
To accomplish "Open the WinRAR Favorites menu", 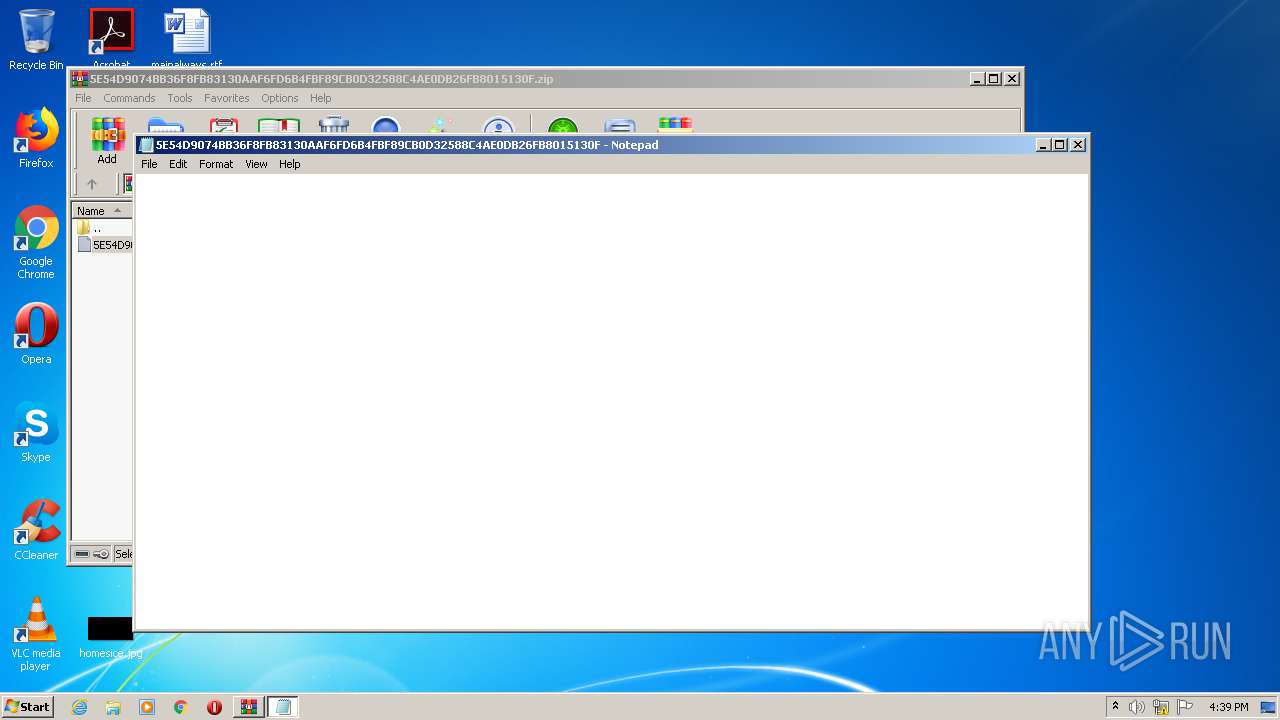I will pos(227,98).
